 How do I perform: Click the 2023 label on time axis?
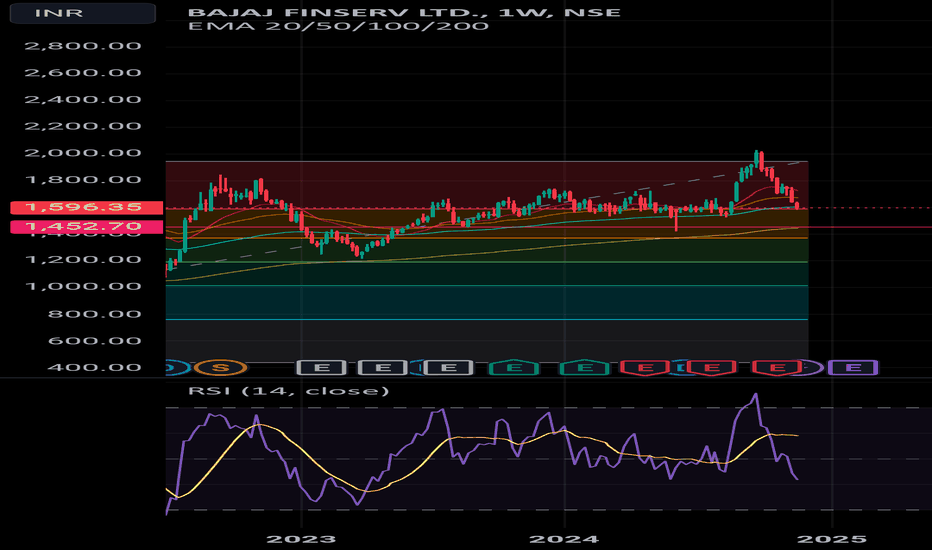coord(301,540)
